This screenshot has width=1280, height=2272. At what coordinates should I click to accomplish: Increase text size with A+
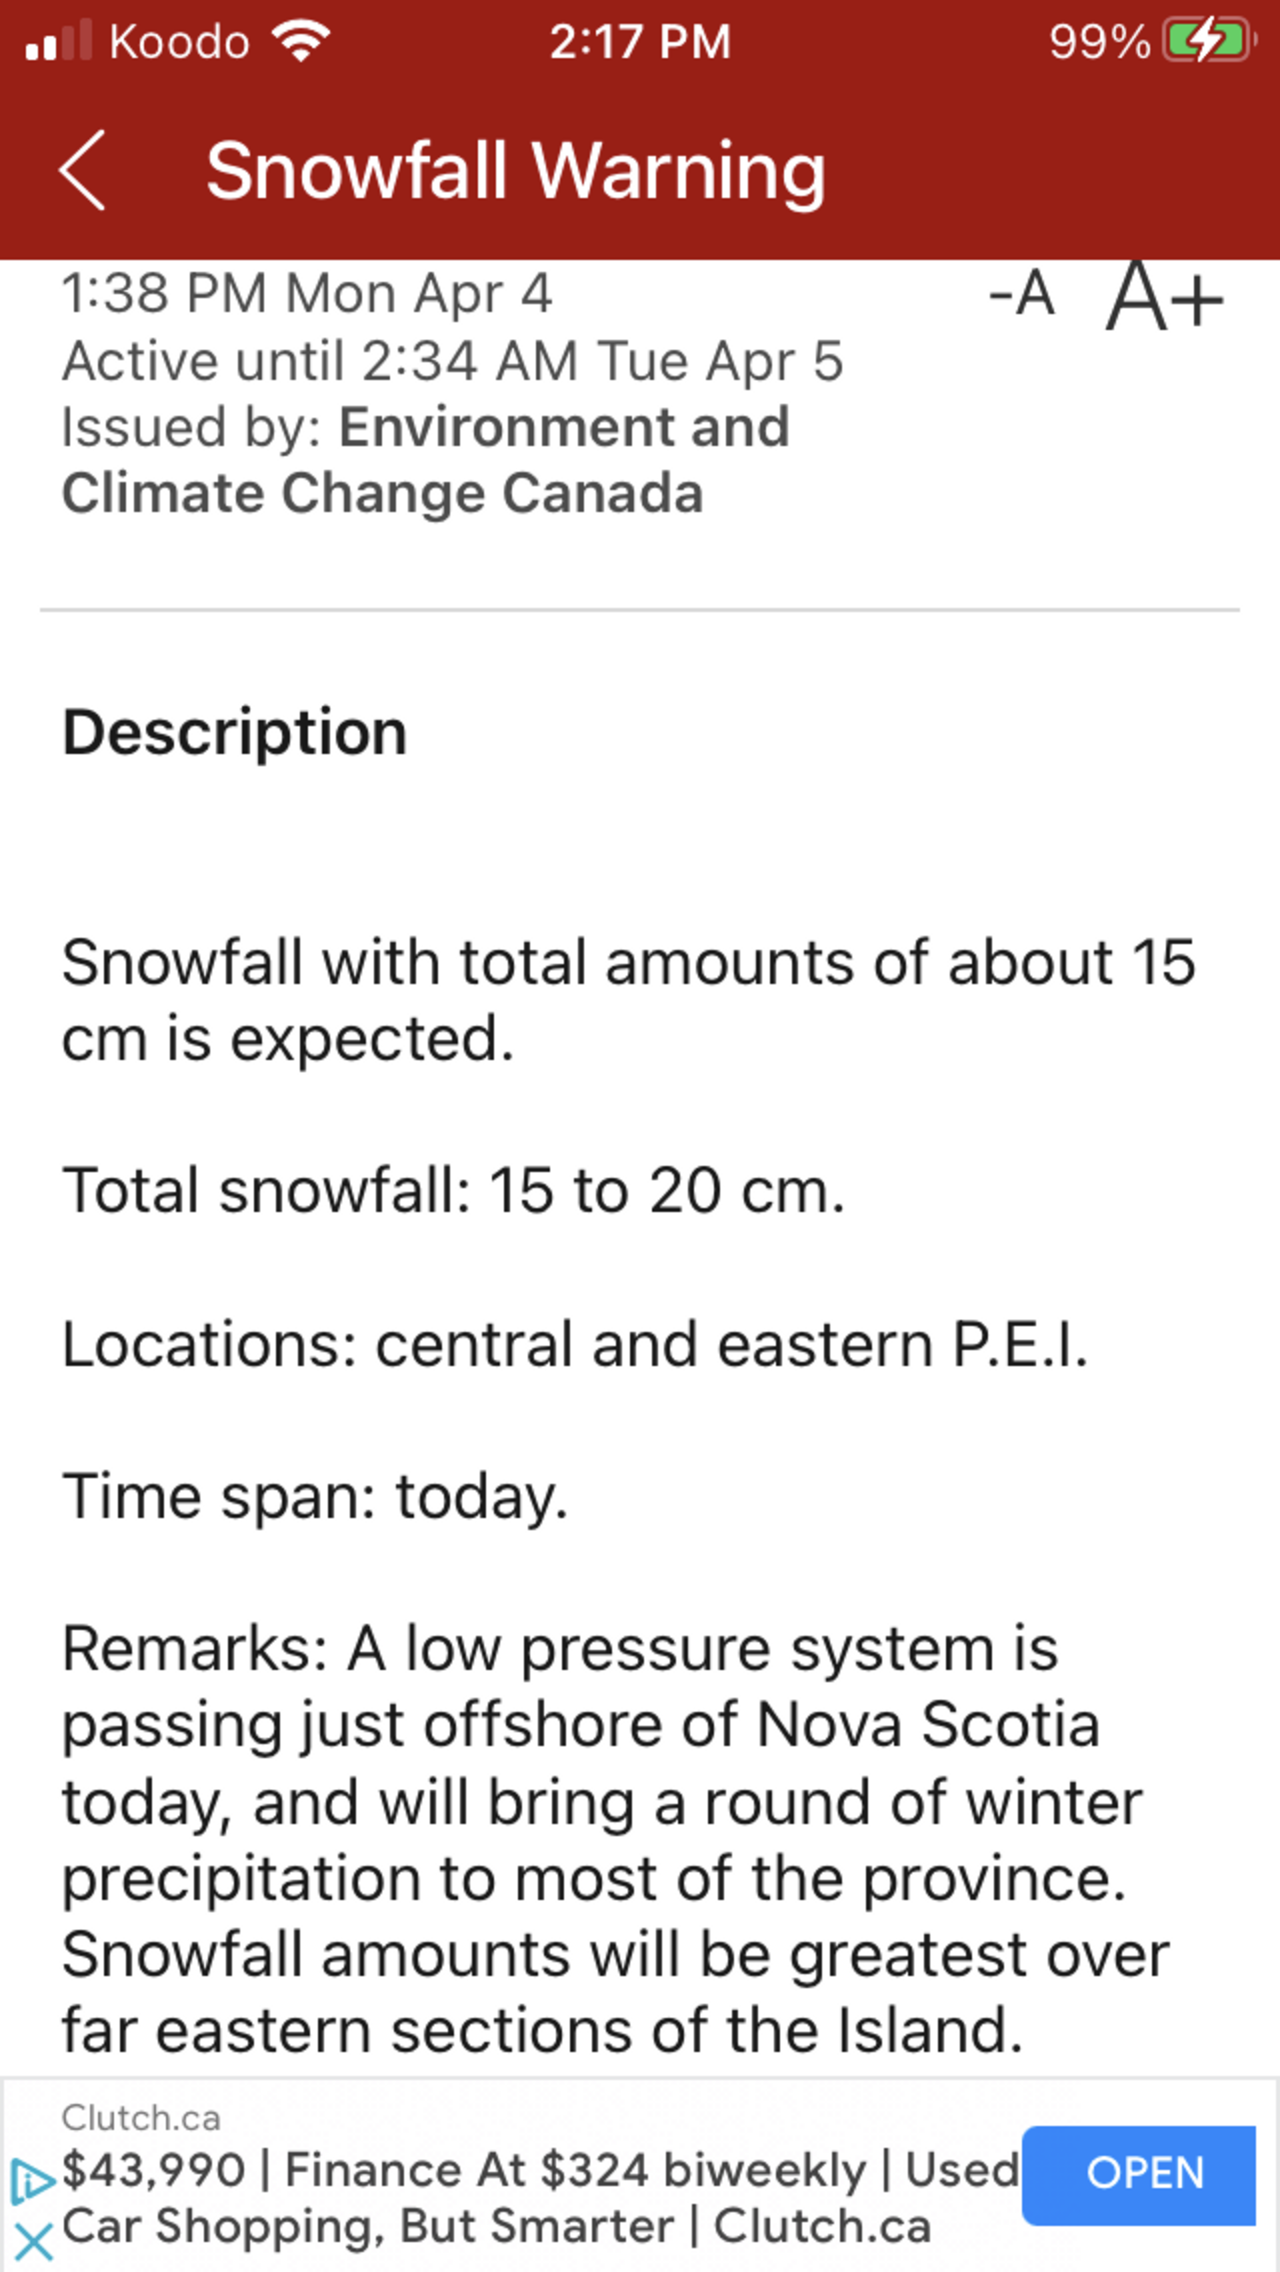pyautogui.click(x=1165, y=297)
